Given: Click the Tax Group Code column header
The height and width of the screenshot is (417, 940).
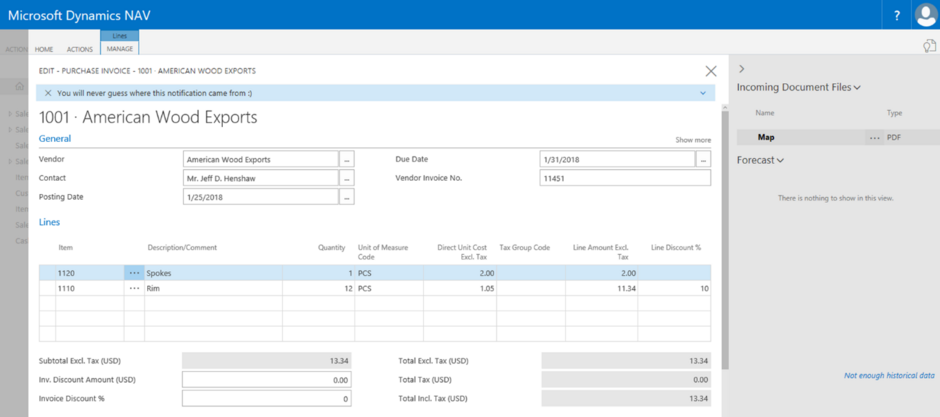Looking at the screenshot, I should pyautogui.click(x=525, y=247).
